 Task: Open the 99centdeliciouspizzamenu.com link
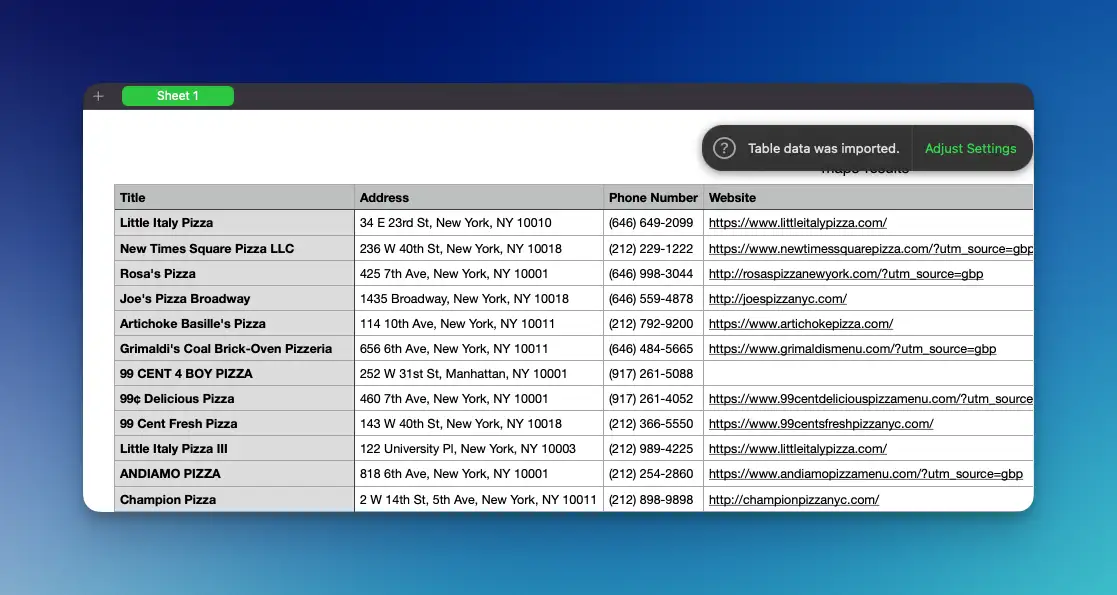click(871, 399)
